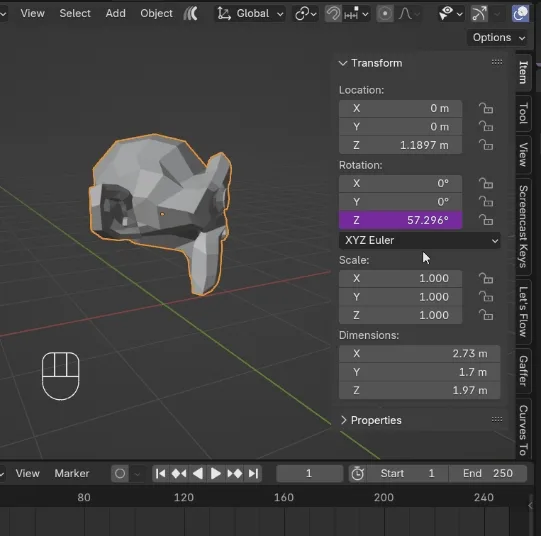Click Location Y field

click(x=400, y=127)
